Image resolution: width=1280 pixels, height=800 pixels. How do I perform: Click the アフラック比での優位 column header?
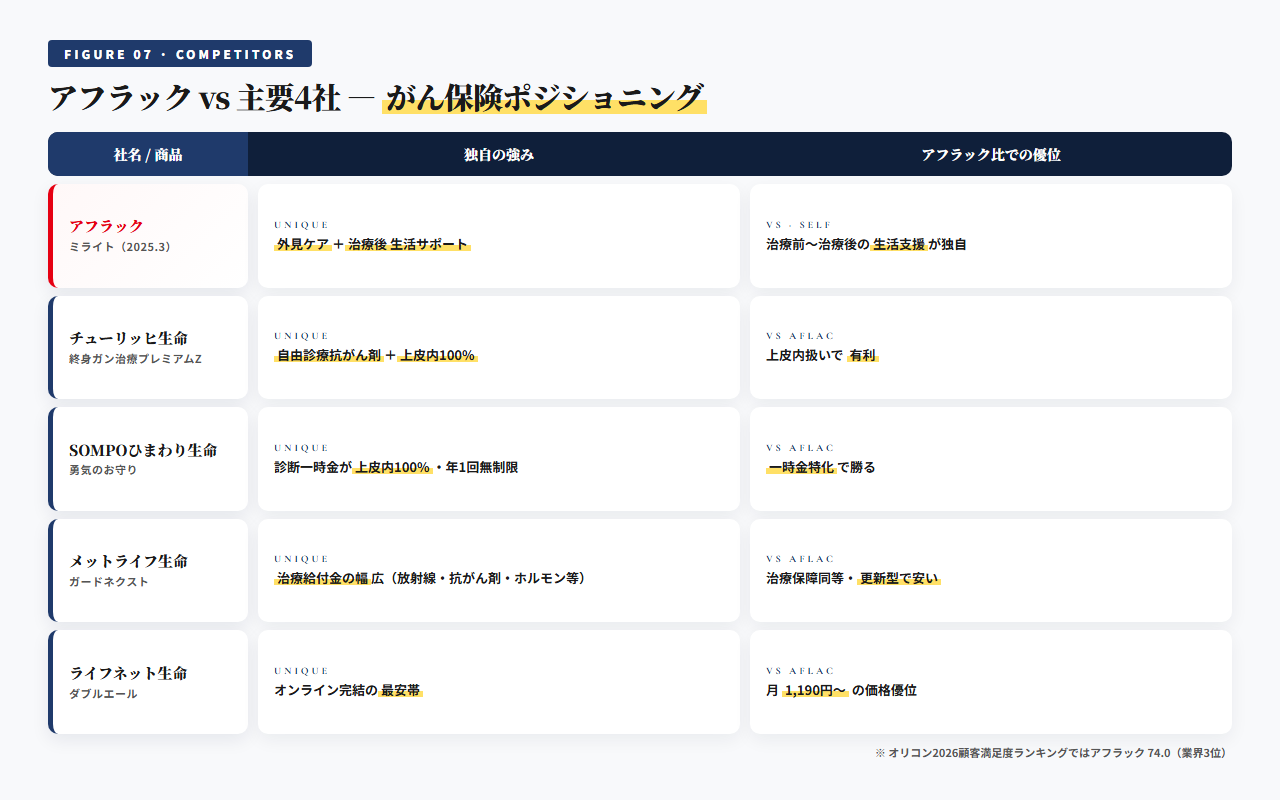tap(989, 154)
